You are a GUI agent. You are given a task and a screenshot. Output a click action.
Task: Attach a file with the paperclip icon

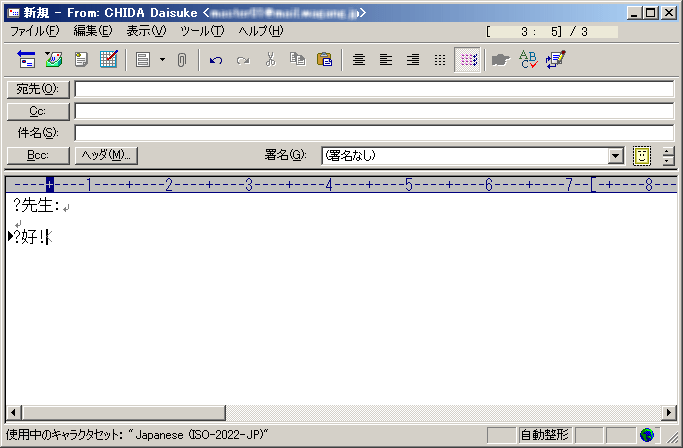coord(182,60)
